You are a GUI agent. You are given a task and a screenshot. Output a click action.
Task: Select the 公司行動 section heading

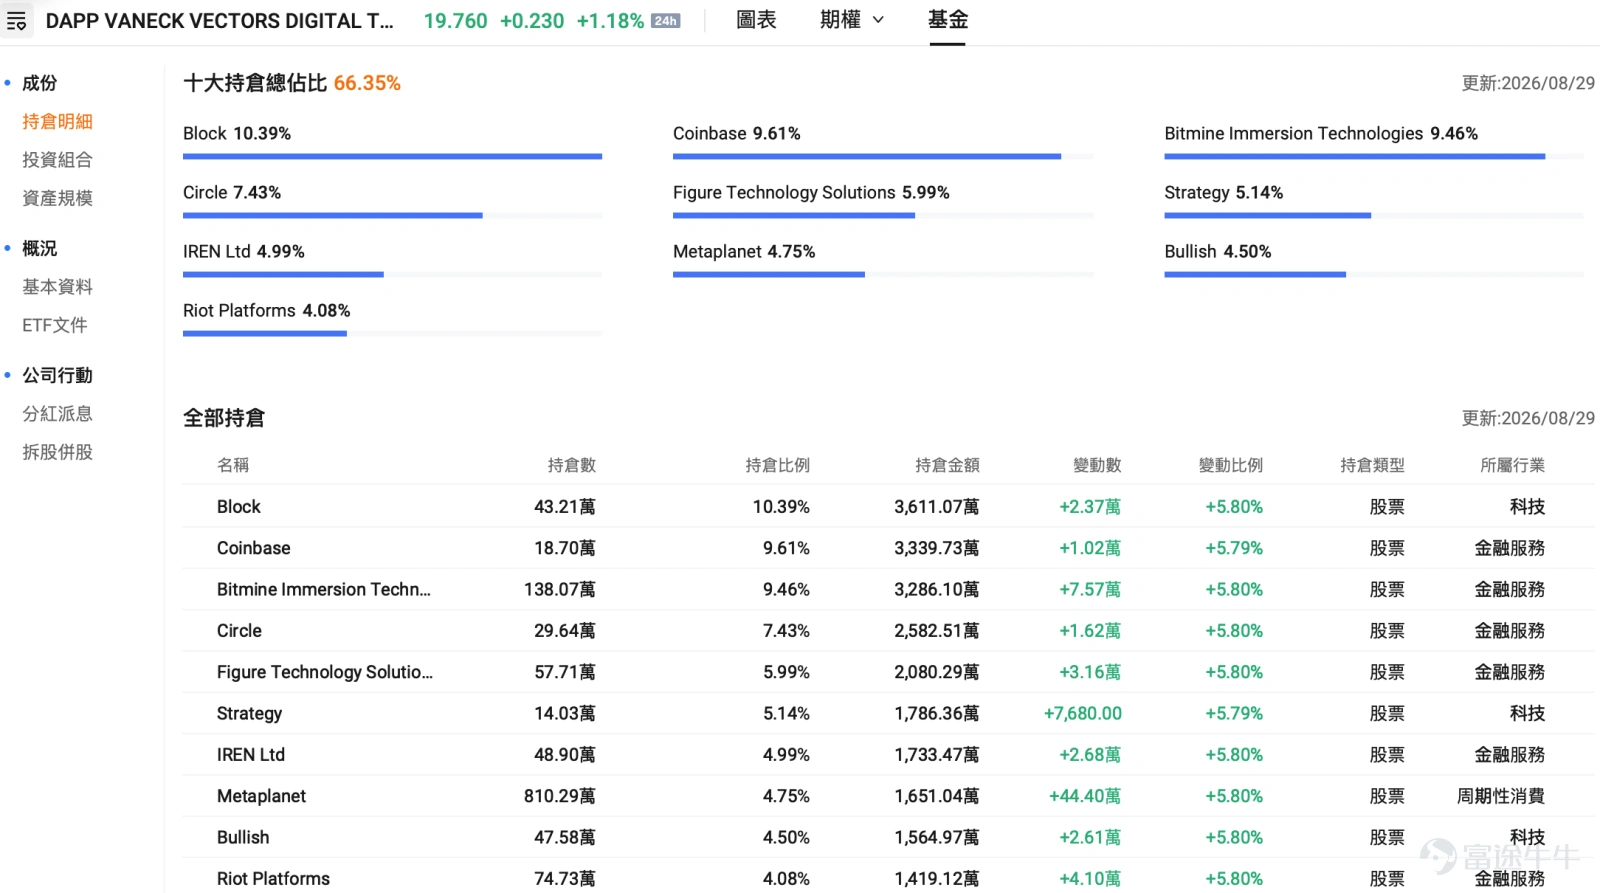[57, 376]
